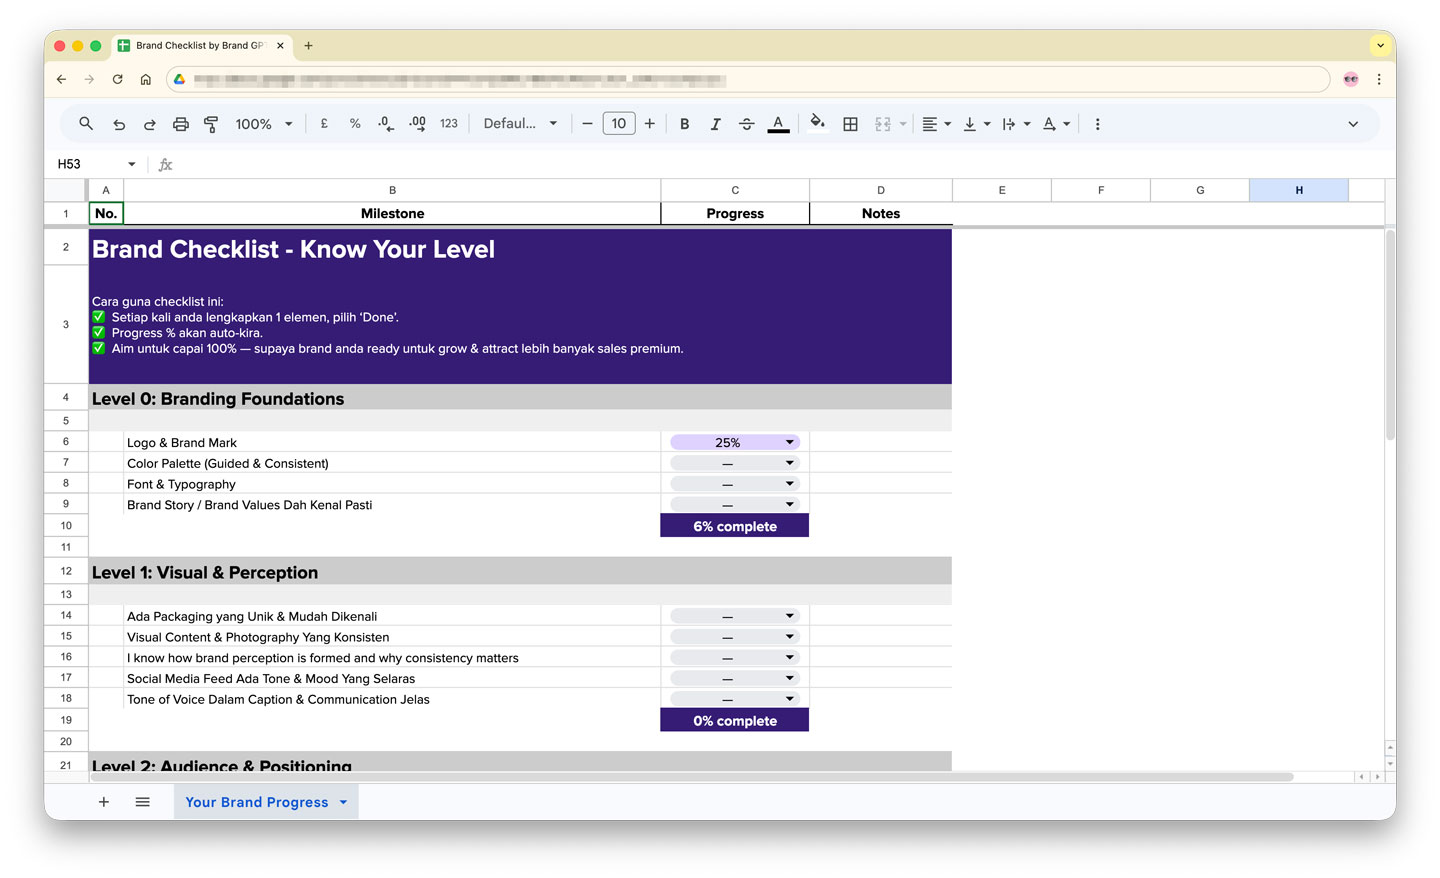Click the merge cells icon
Image resolution: width=1440 pixels, height=878 pixels.
tap(883, 124)
